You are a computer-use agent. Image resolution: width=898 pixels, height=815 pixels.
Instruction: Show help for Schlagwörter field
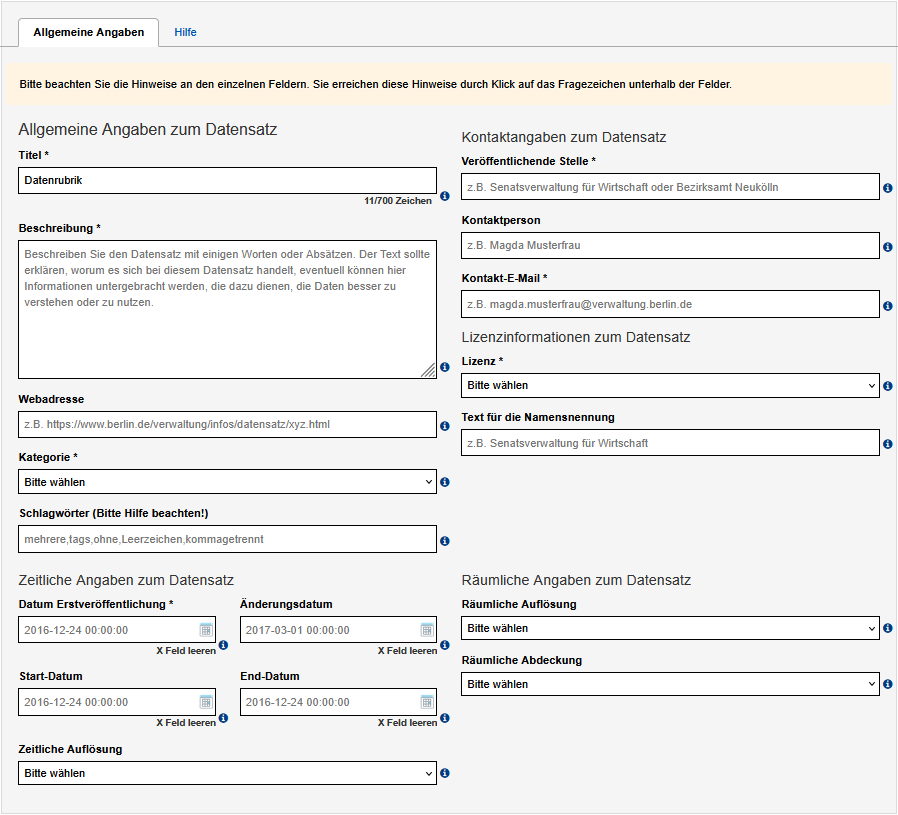[x=445, y=541]
